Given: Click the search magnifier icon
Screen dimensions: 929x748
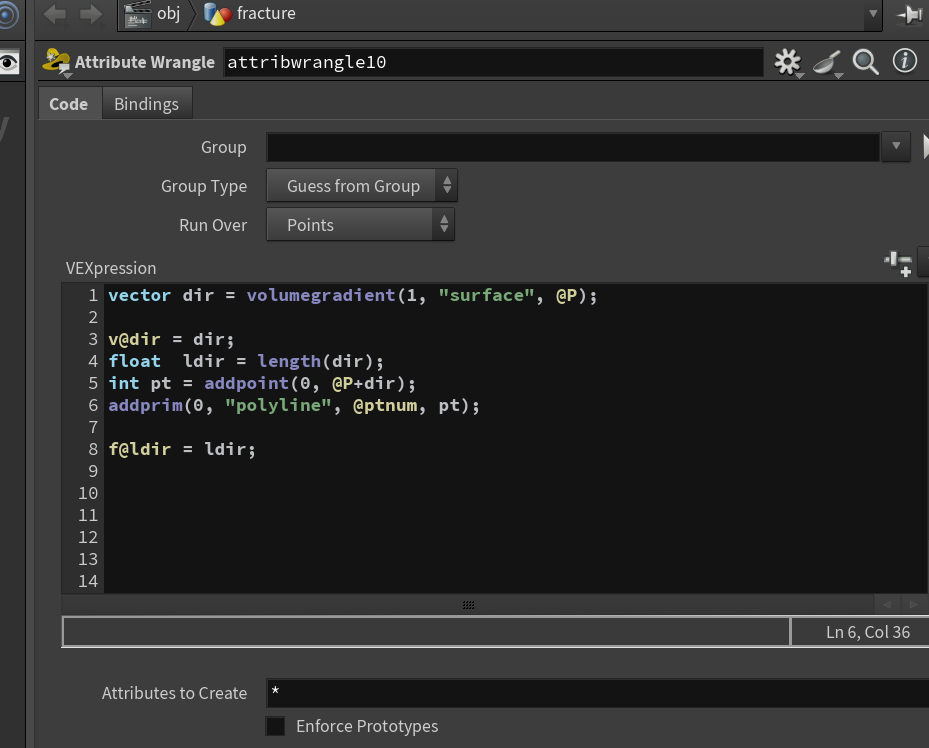Looking at the screenshot, I should click(865, 62).
